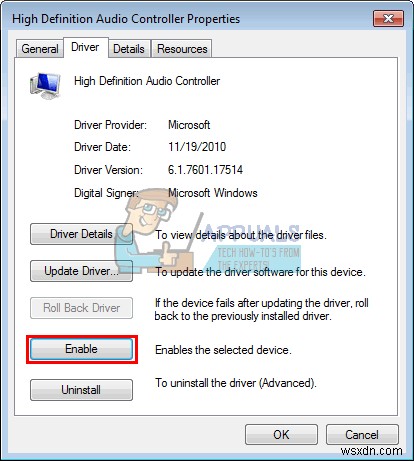Select the driver version 6.1.7601.17514 text
Viewport: 414px width, 461px height.
(205, 170)
